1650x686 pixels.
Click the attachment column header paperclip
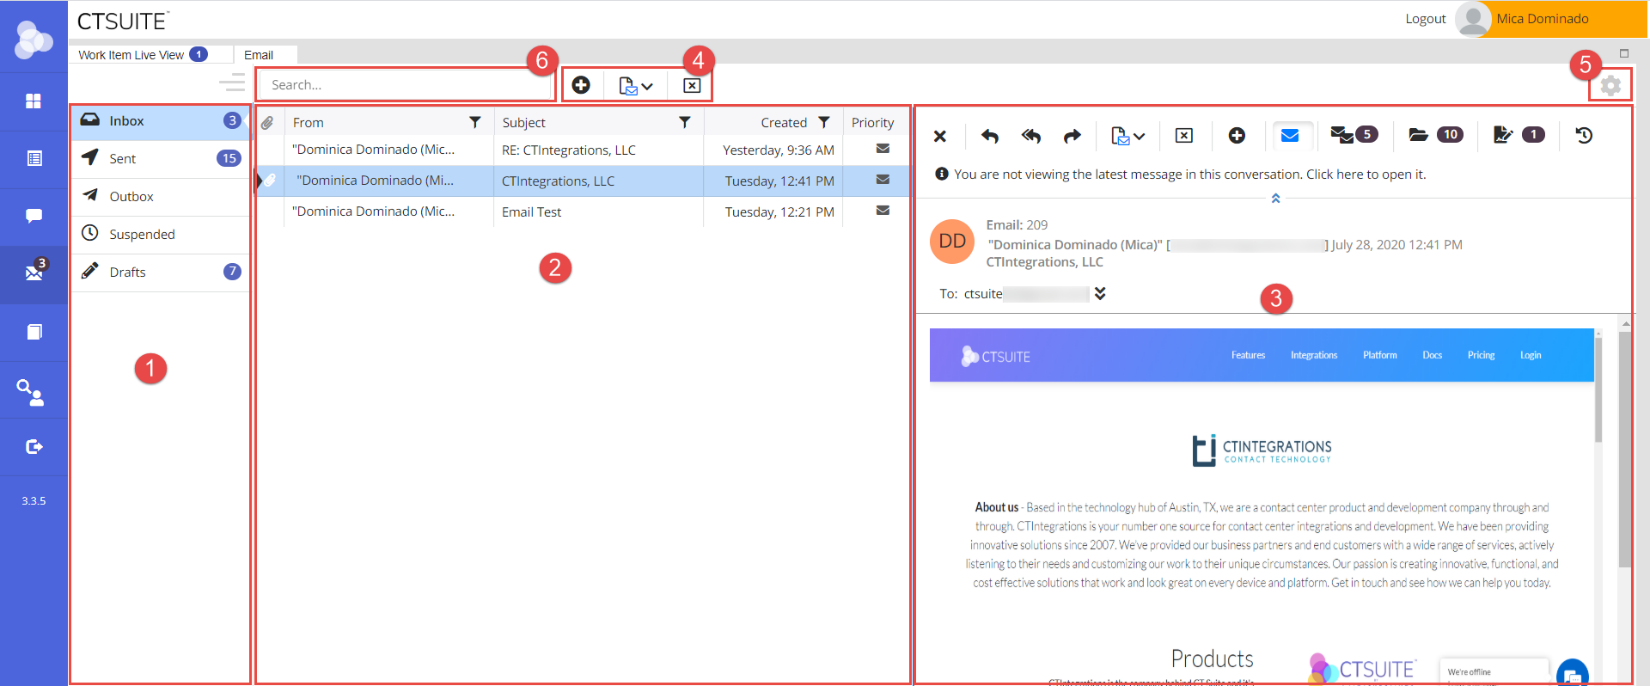[x=268, y=123]
